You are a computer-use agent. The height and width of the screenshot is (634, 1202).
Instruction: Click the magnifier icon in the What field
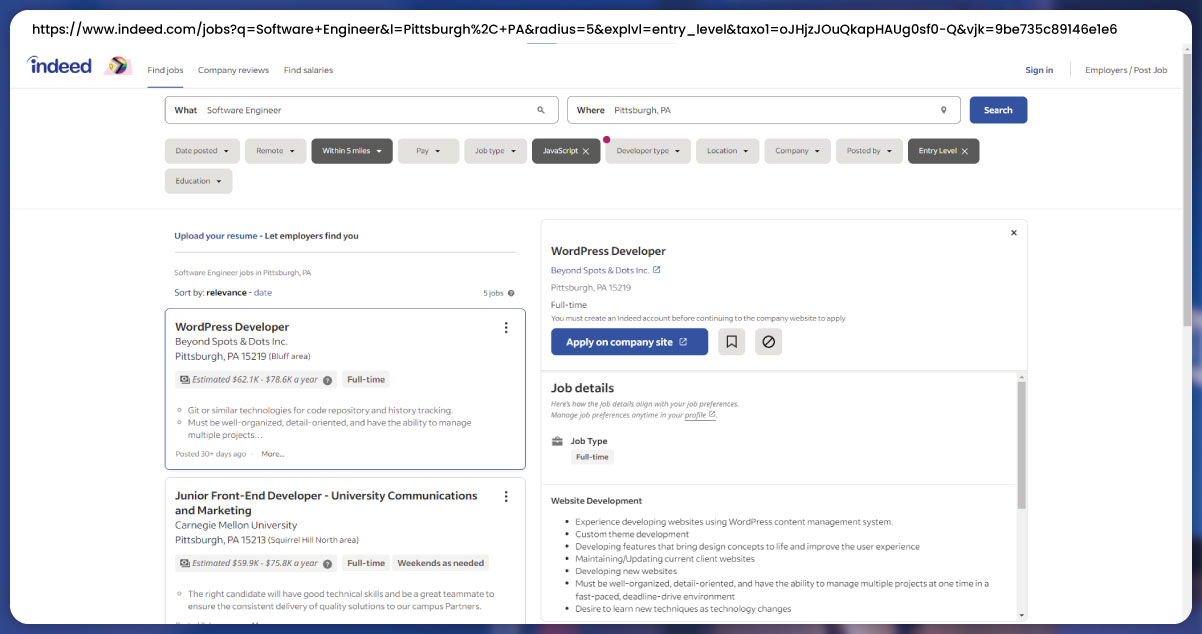click(541, 110)
